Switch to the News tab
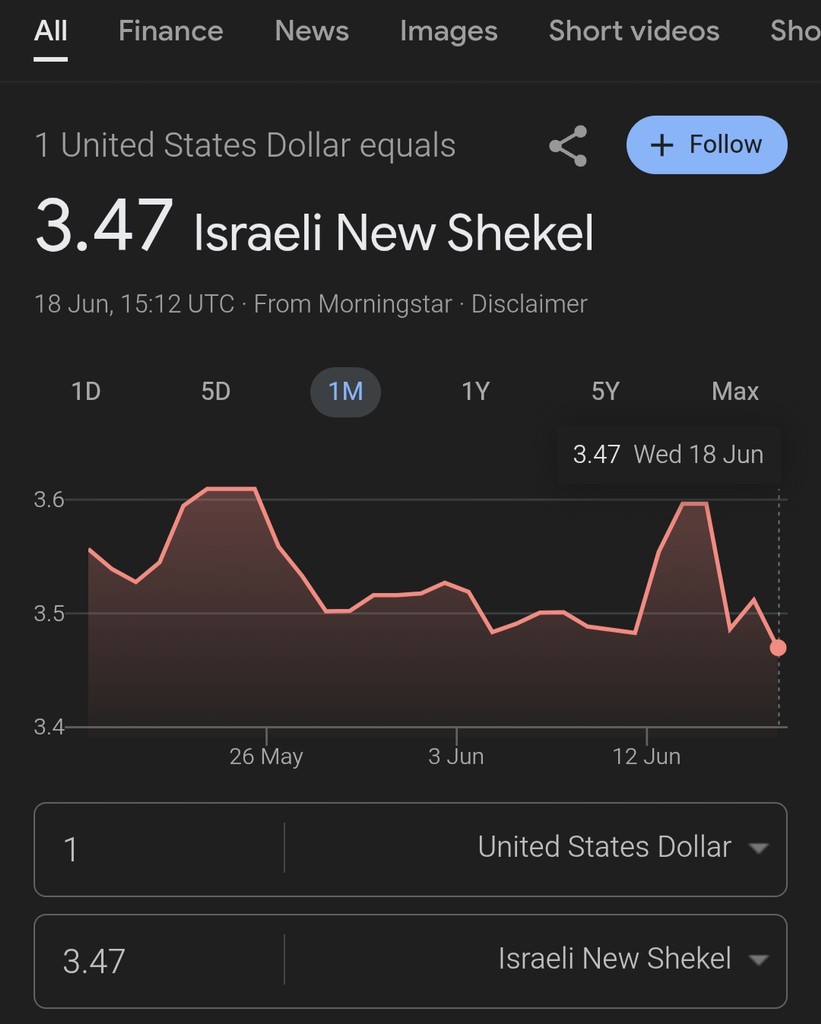 312,31
